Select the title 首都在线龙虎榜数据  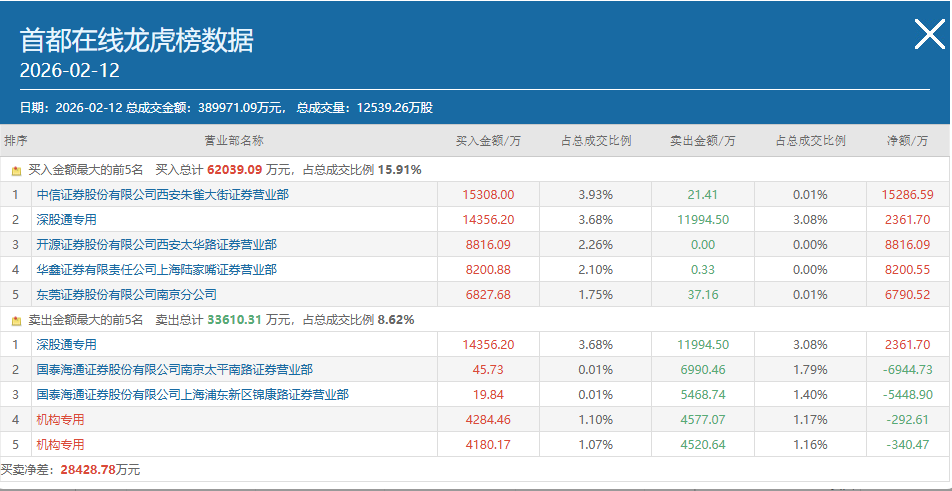[137, 41]
